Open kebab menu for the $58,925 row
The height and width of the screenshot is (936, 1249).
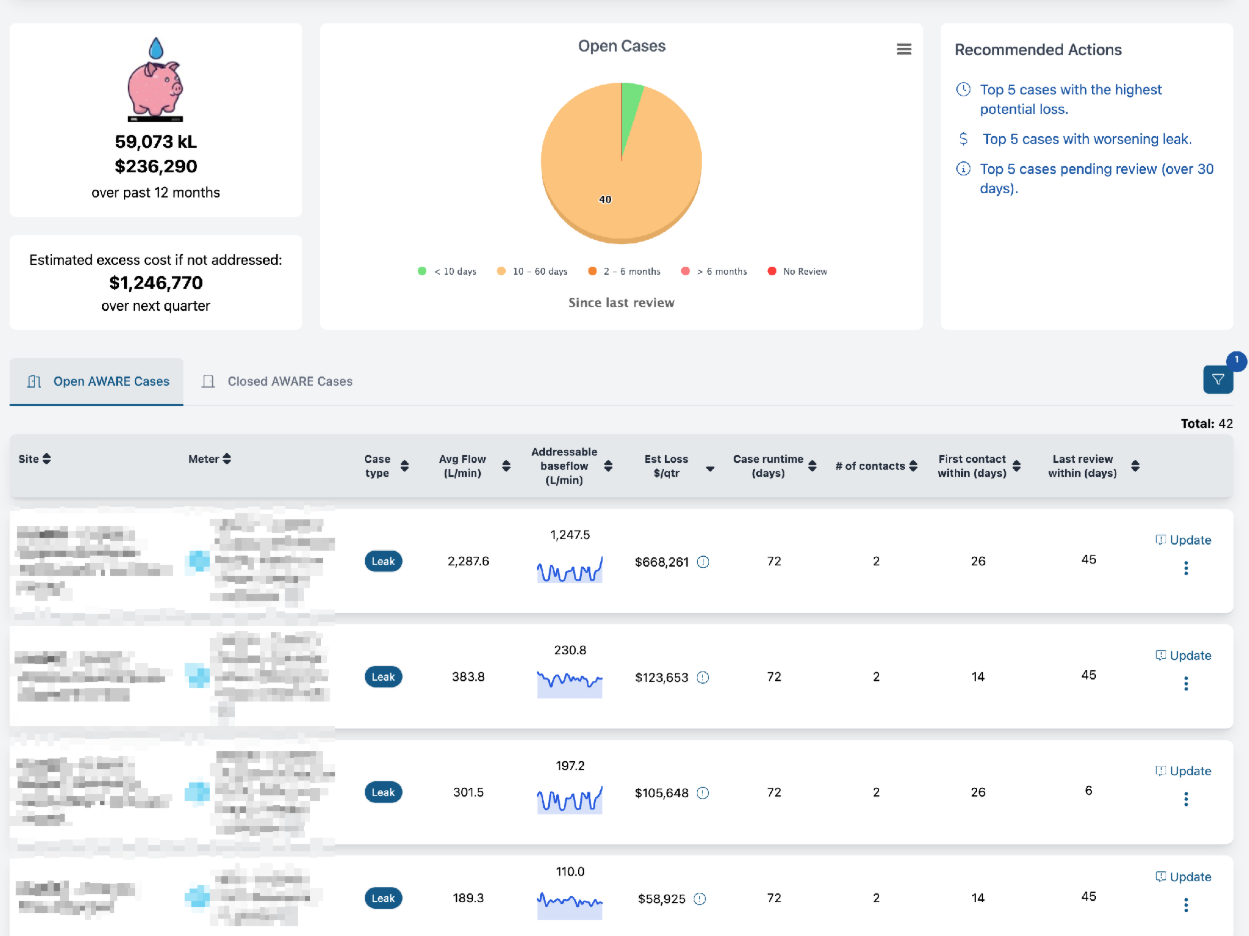(x=1186, y=905)
